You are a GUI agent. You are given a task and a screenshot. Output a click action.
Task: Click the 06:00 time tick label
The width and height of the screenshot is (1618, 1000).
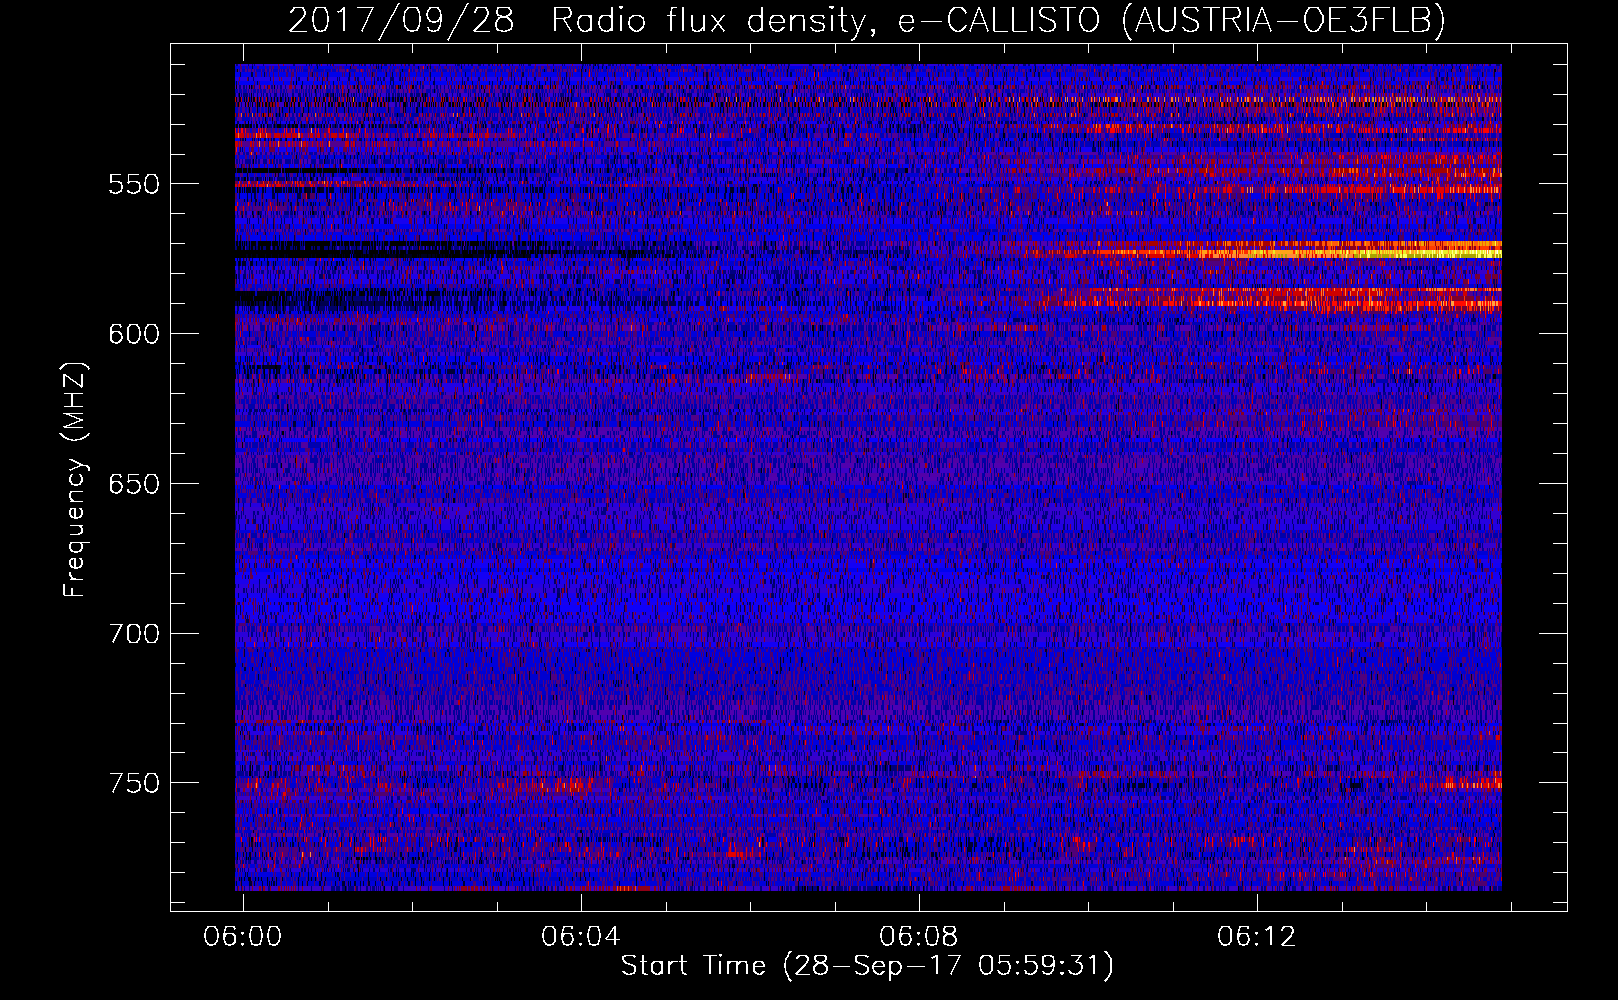click(x=242, y=936)
